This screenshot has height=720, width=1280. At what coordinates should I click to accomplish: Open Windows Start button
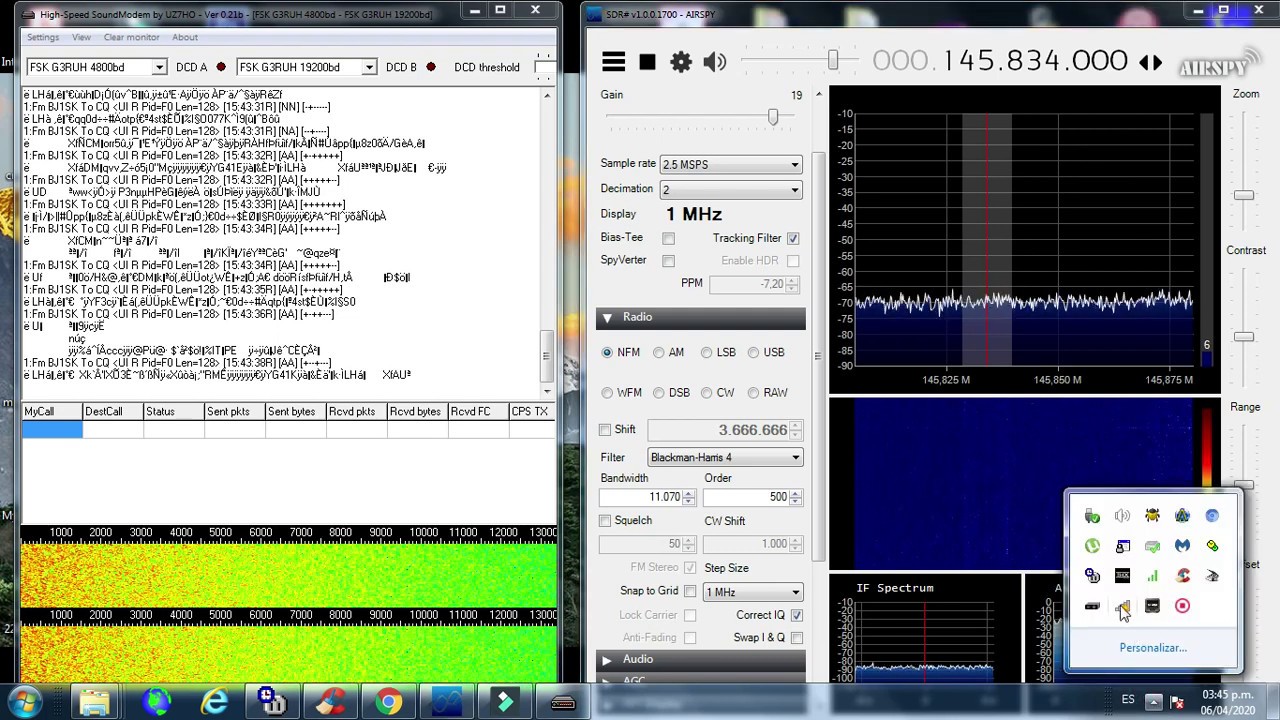coord(24,702)
